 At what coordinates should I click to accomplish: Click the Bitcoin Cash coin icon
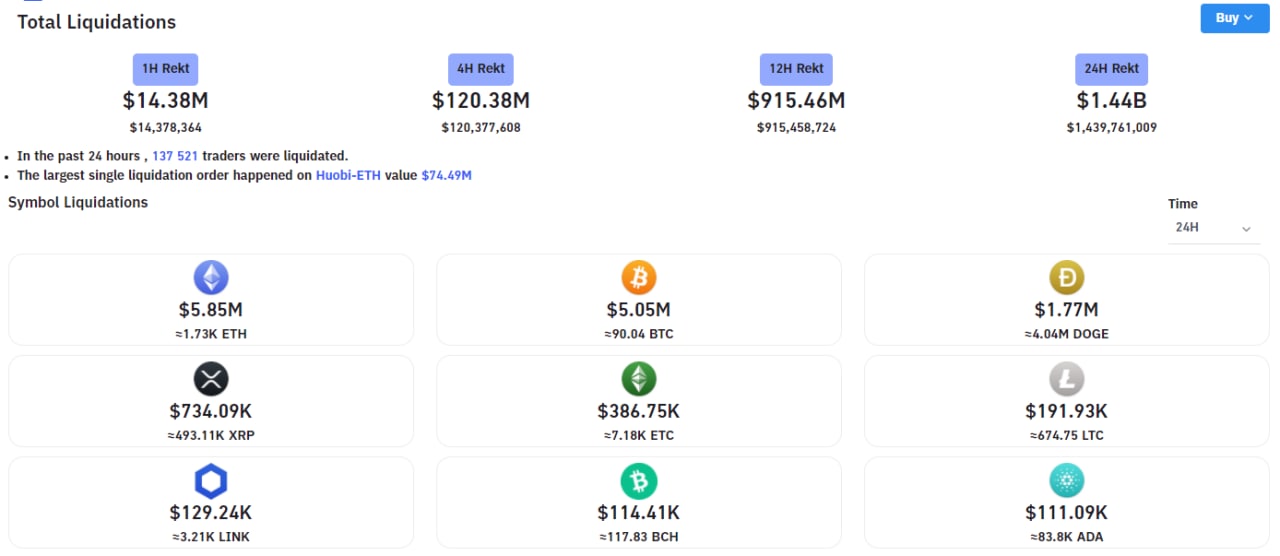tap(638, 481)
